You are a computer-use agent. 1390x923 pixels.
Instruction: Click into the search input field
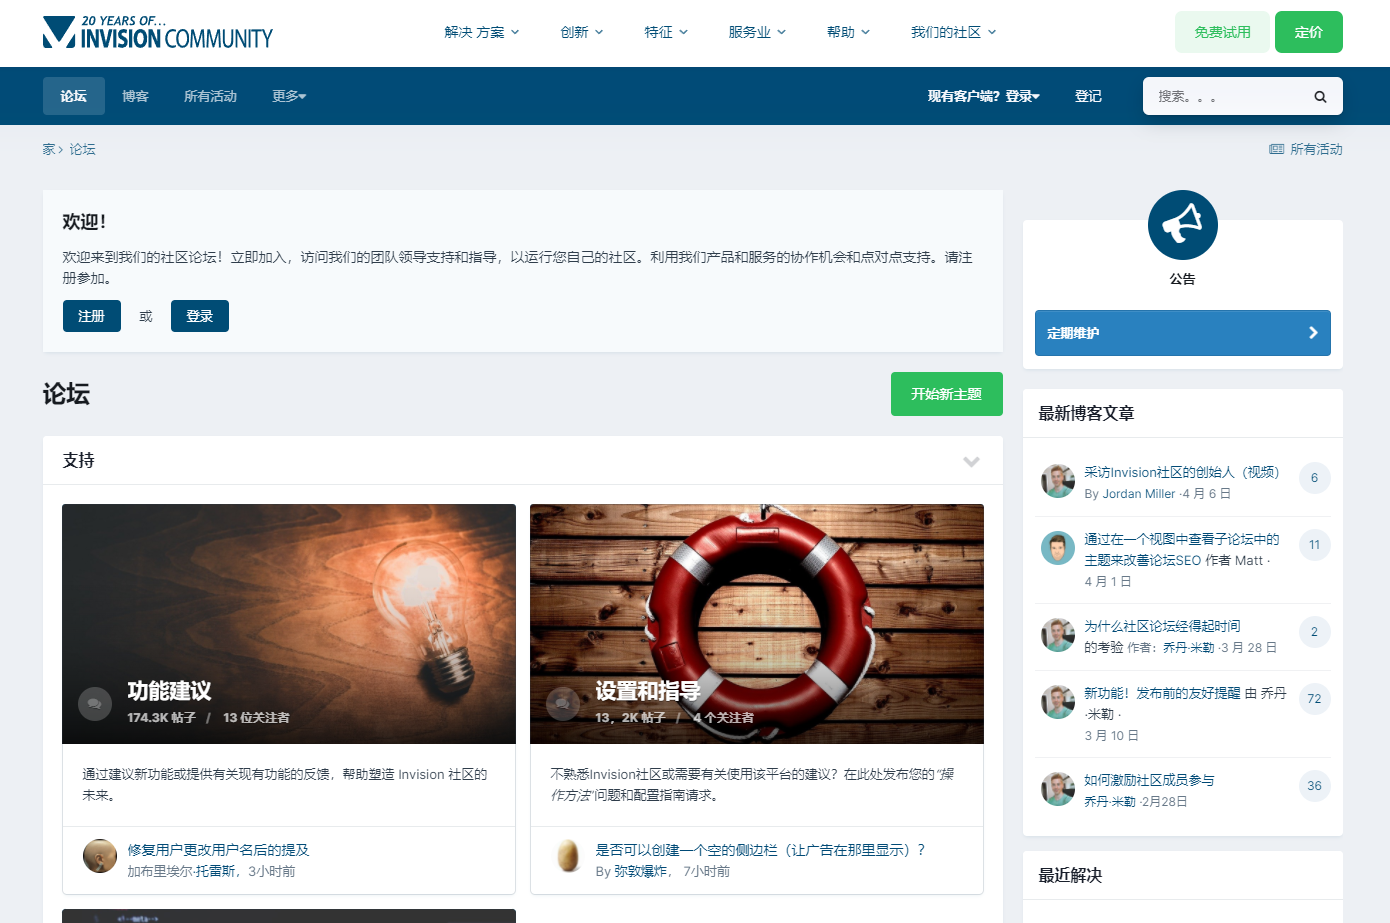tap(1228, 97)
